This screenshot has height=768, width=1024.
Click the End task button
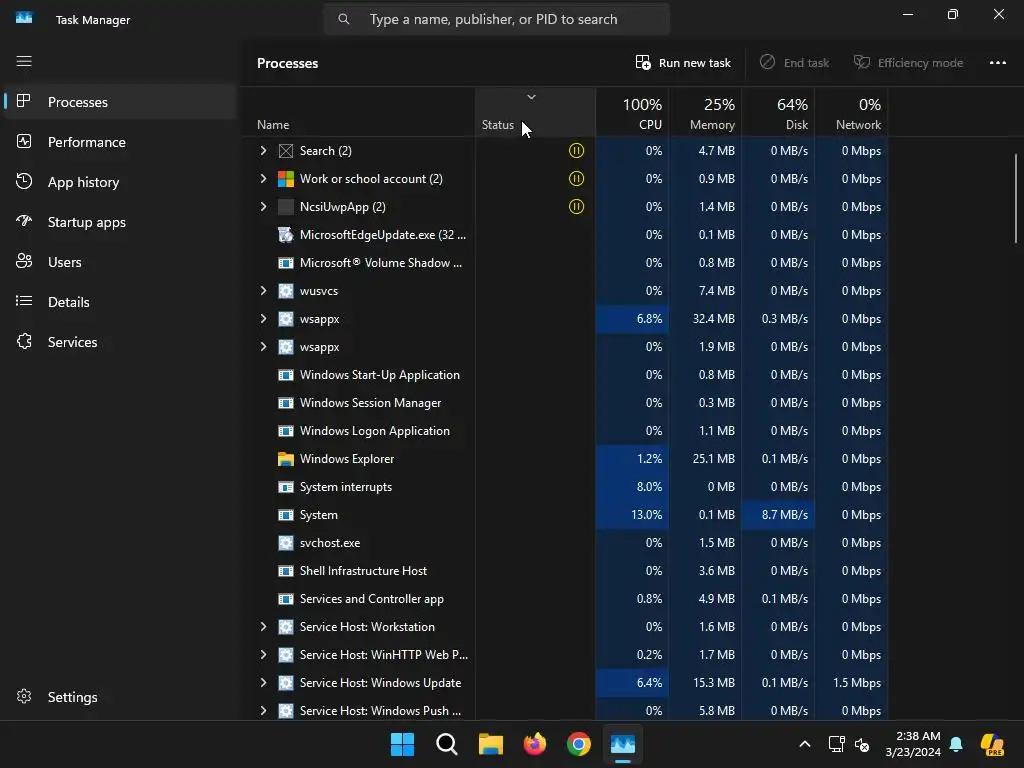794,63
